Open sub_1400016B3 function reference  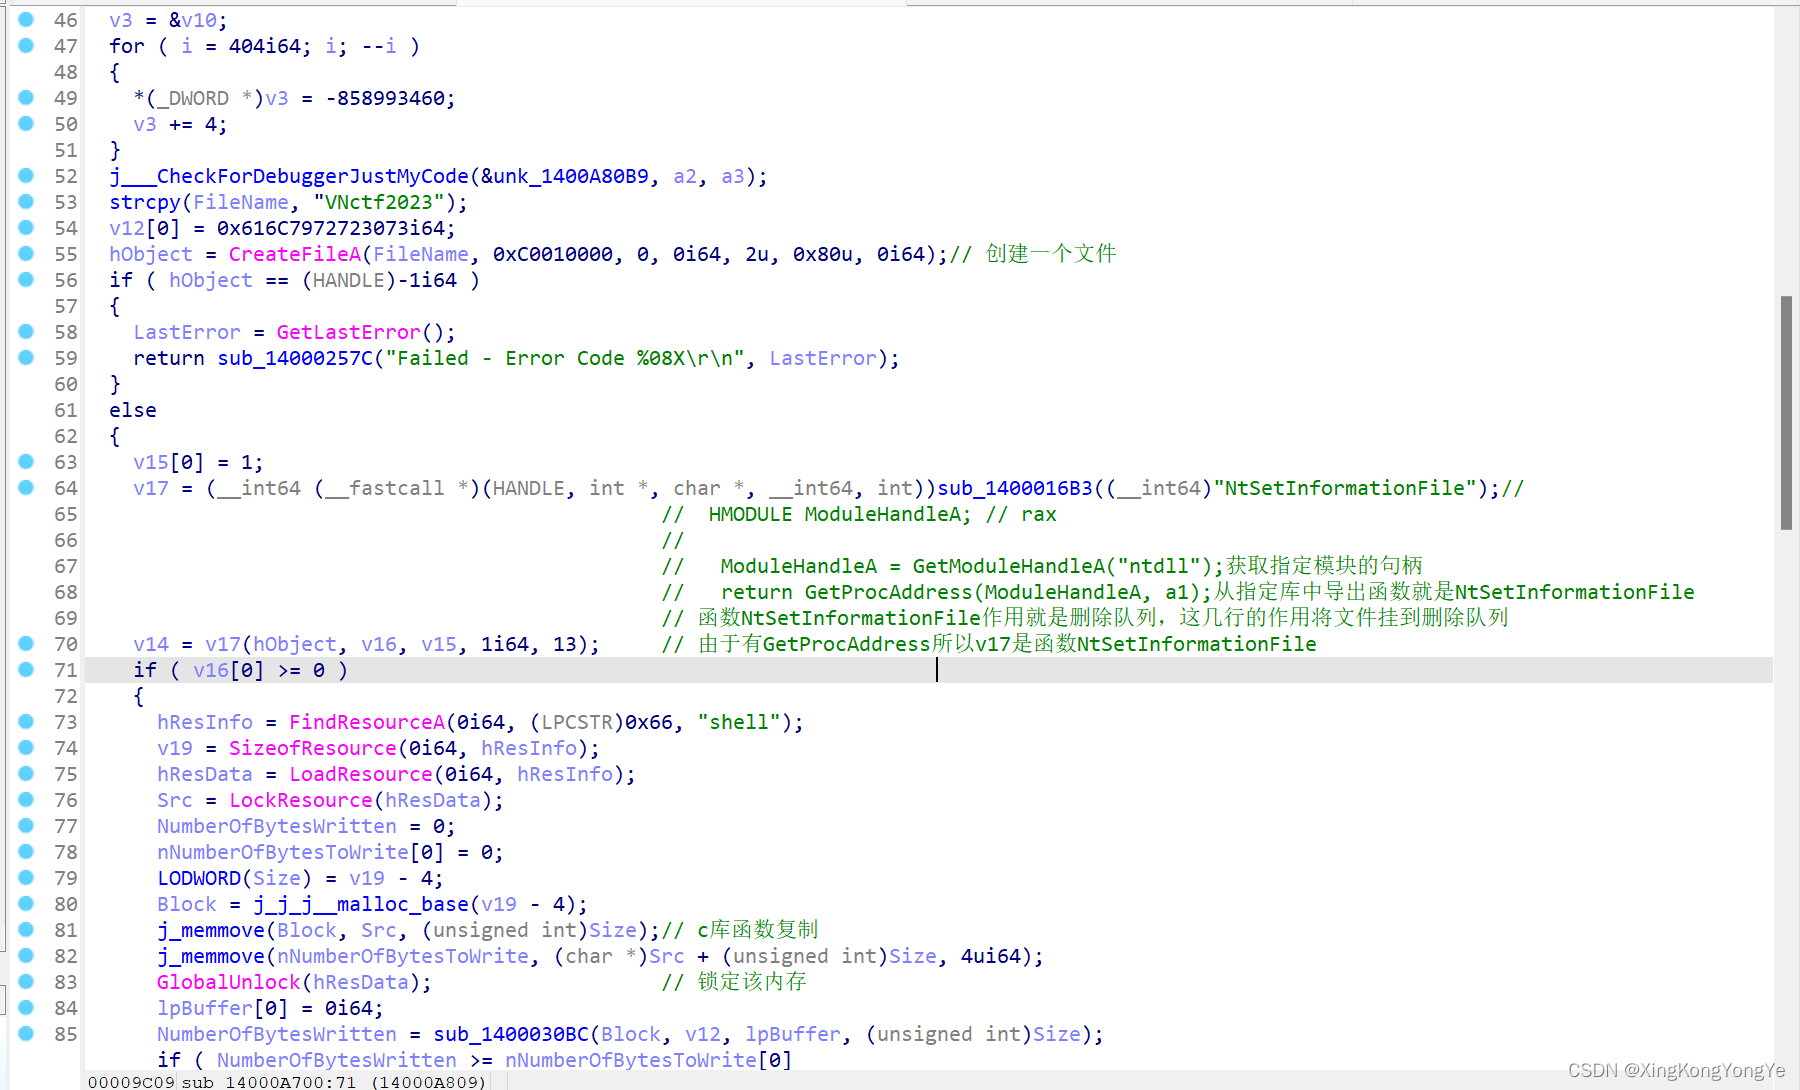pos(1015,488)
